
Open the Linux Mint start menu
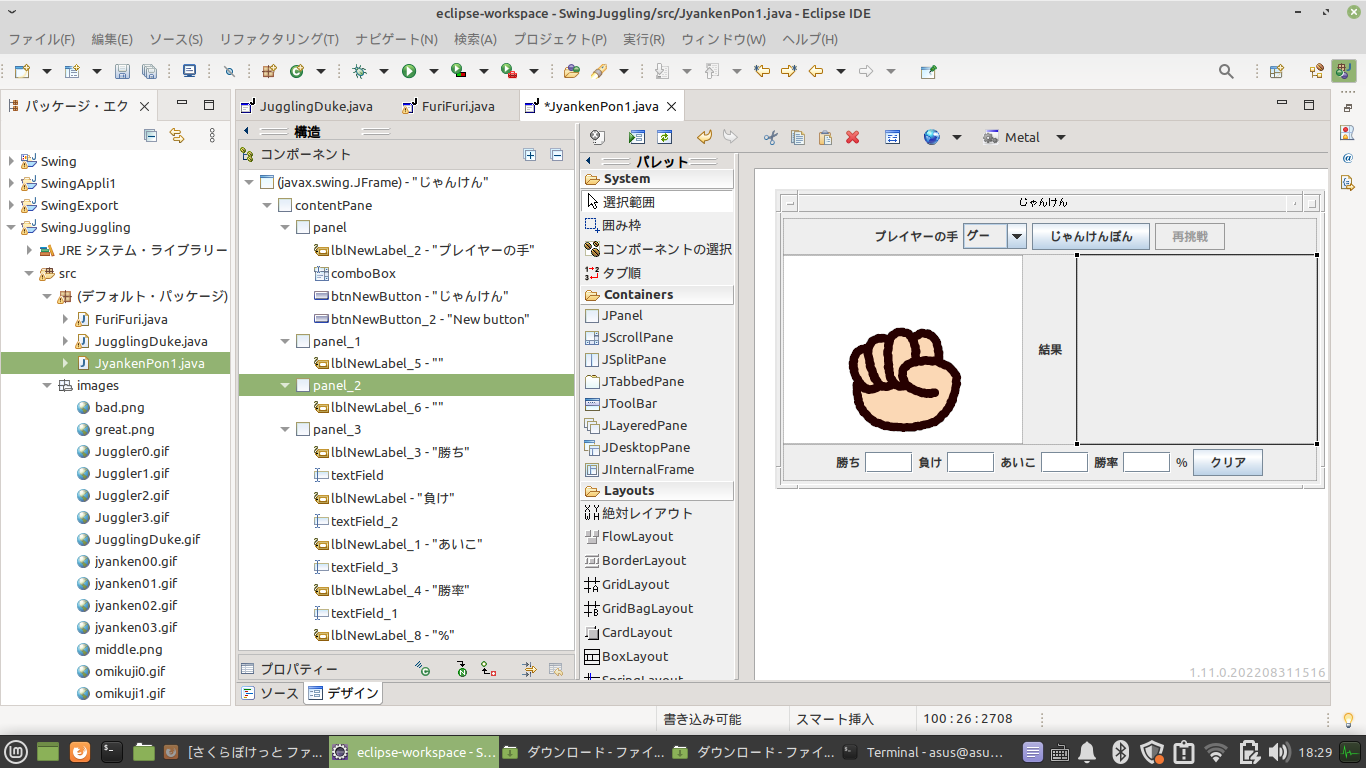click(15, 751)
